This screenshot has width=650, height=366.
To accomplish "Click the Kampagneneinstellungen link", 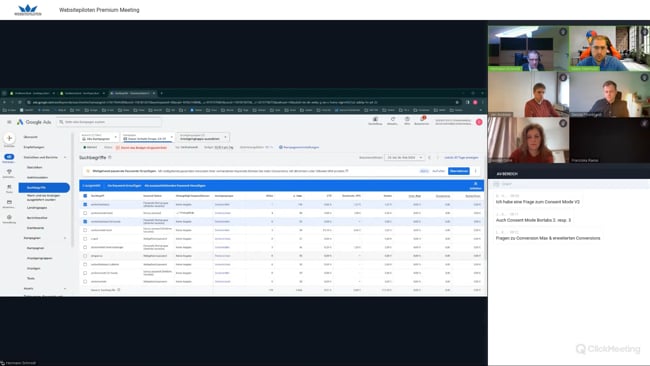I will (x=301, y=147).
